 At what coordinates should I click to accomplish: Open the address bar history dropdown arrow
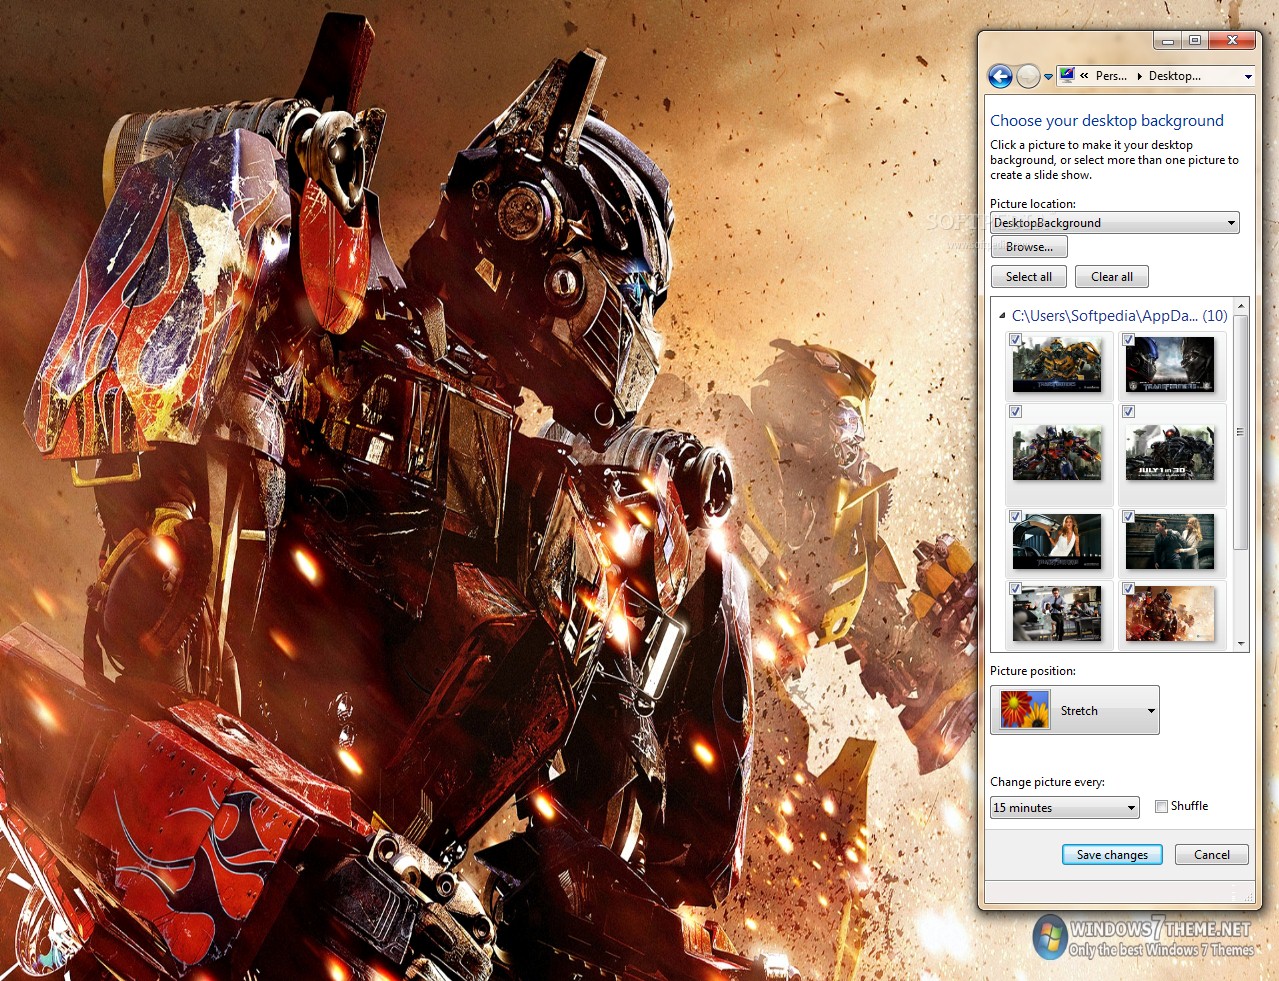coord(1248,76)
